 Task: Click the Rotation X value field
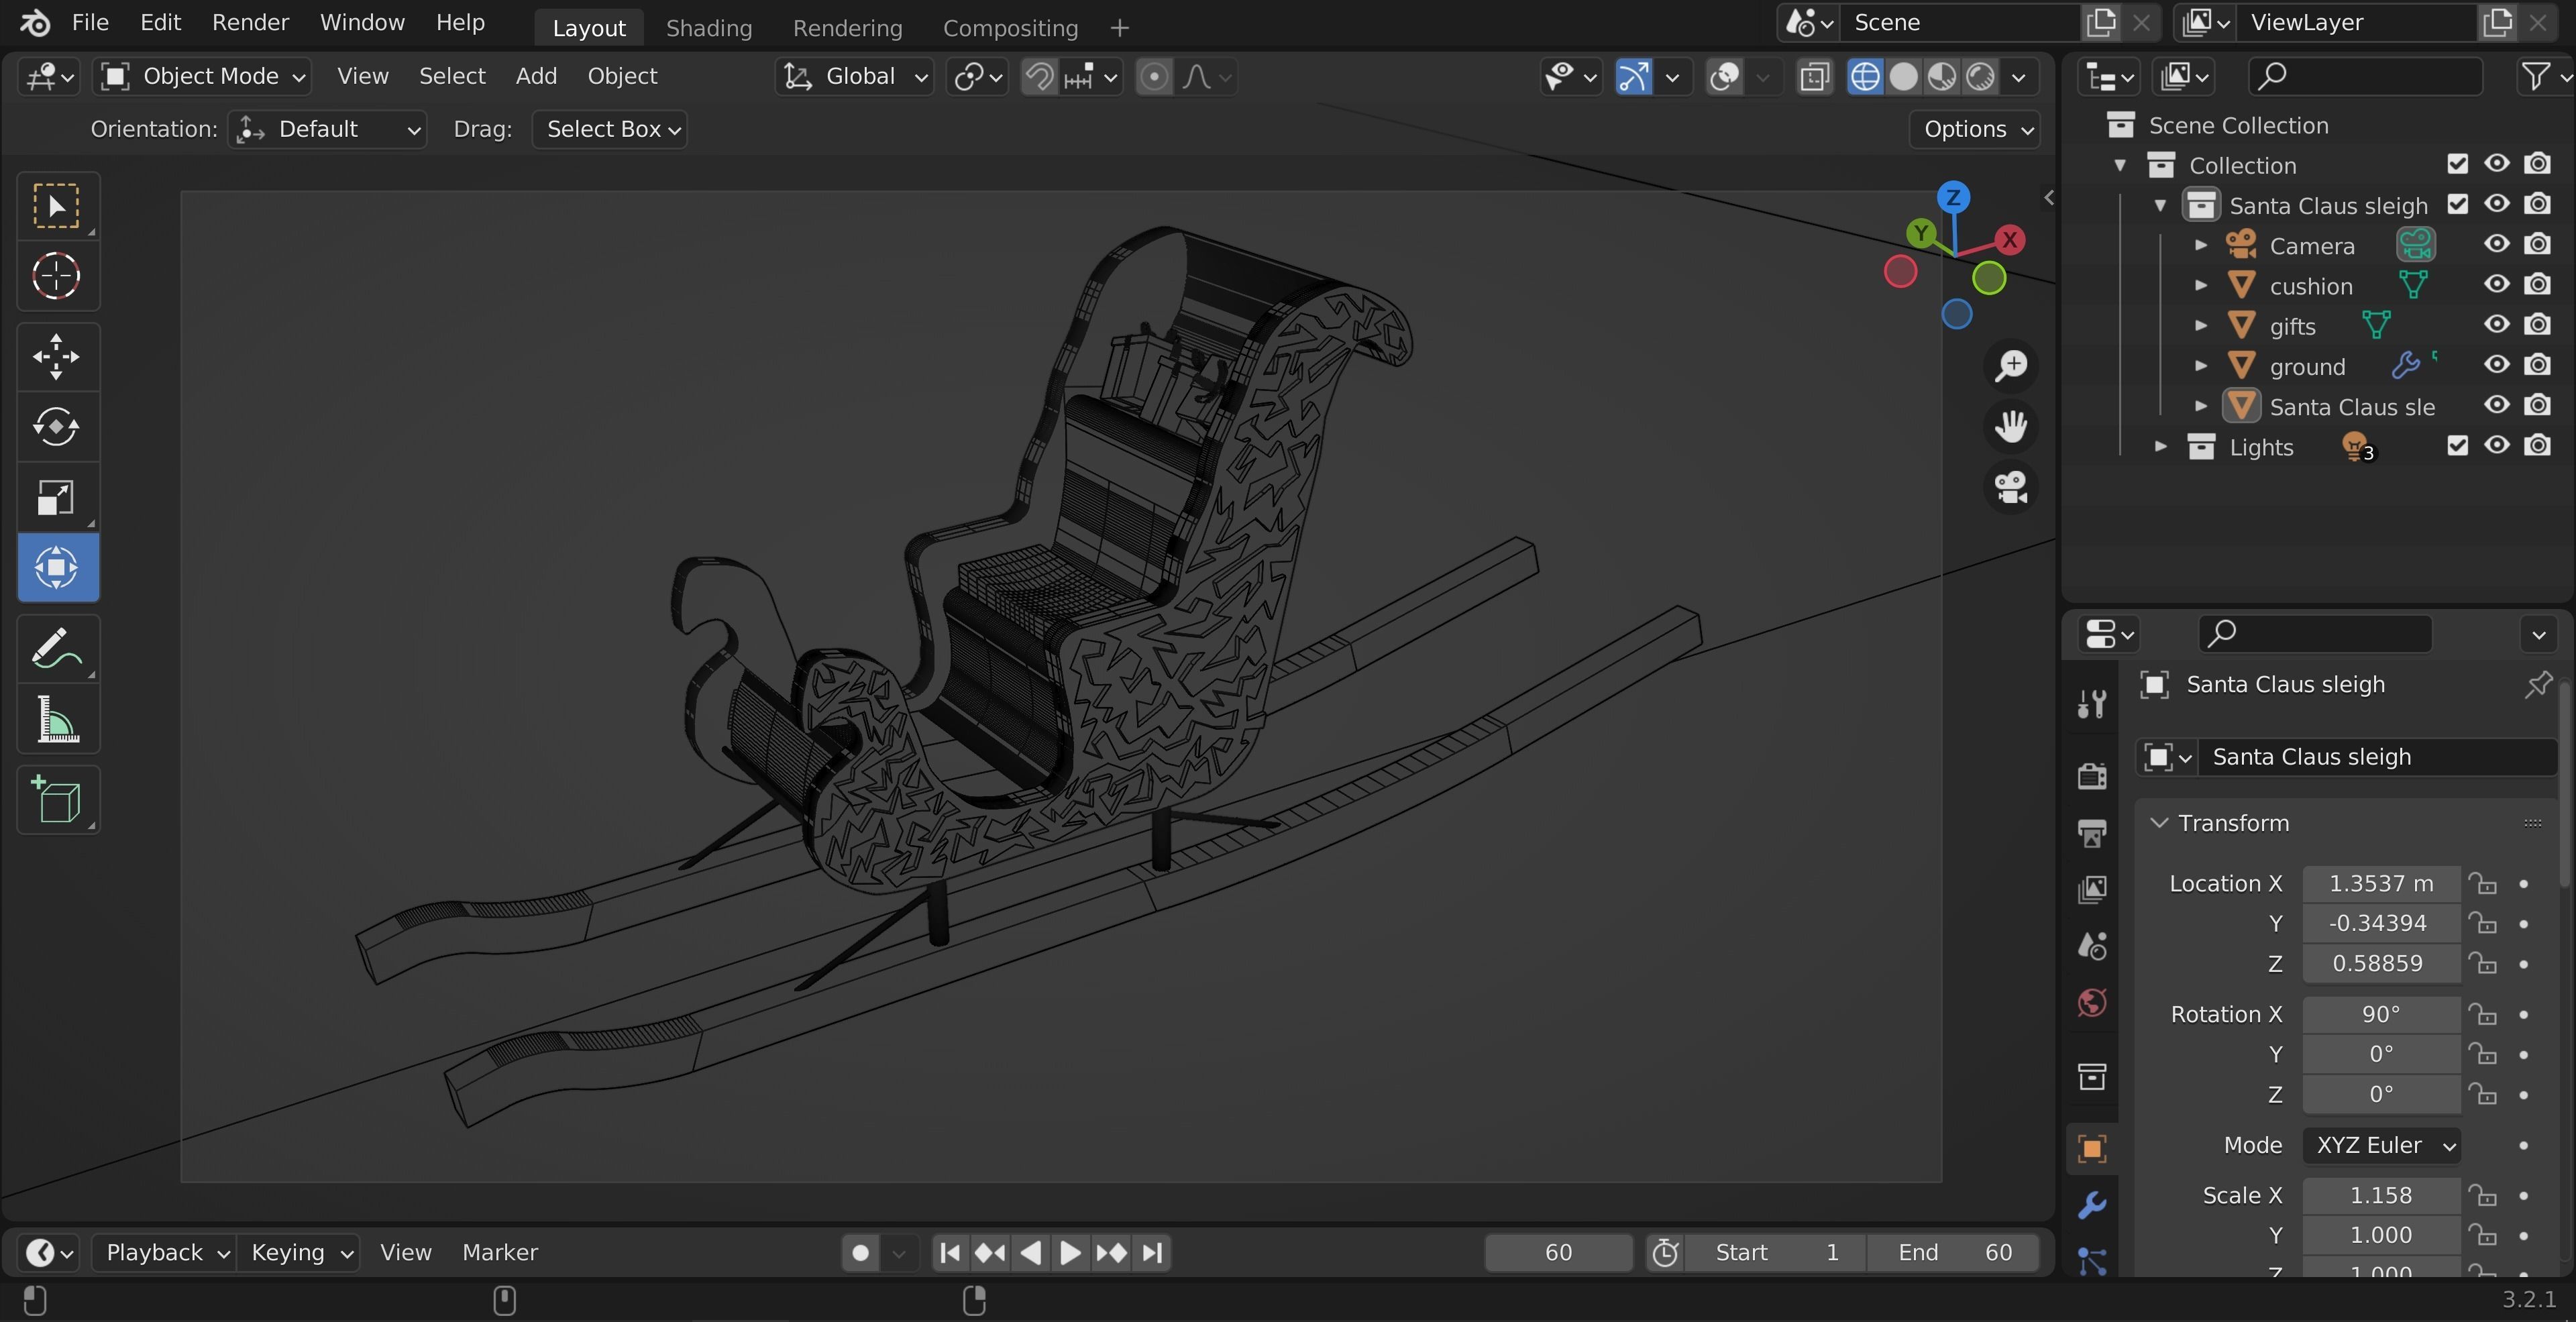(x=2381, y=1015)
